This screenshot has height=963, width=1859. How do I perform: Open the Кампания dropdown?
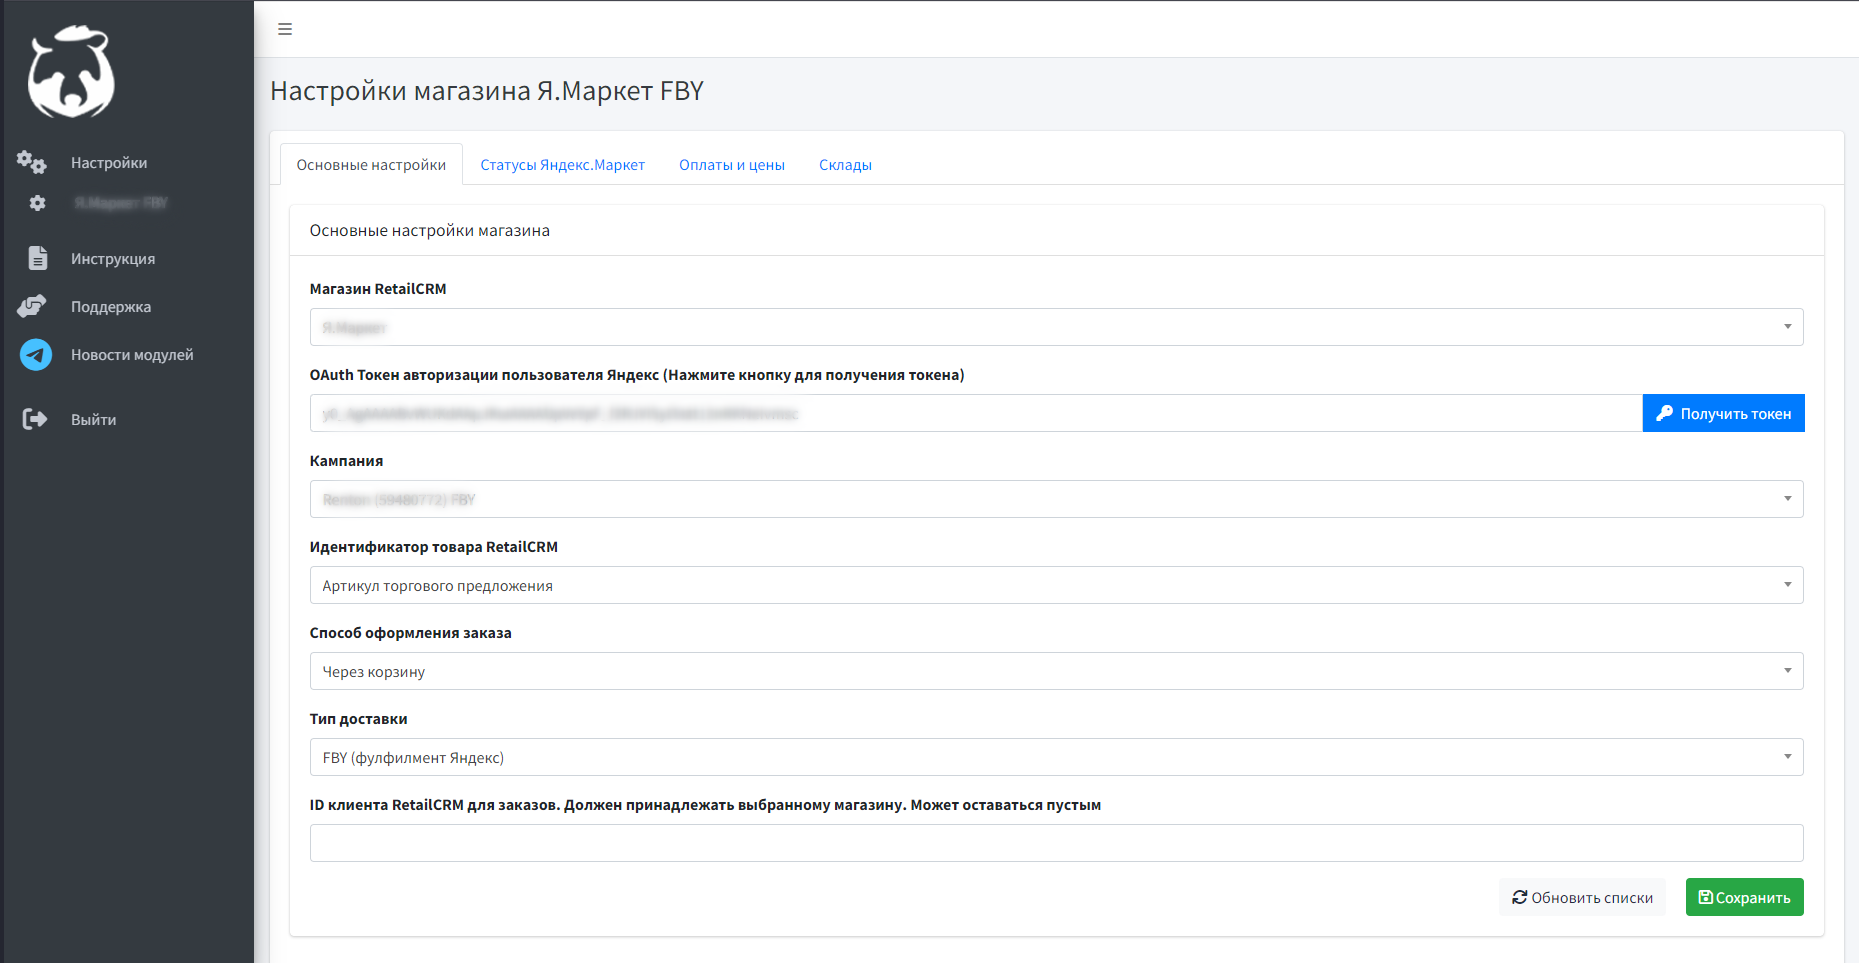[1056, 499]
